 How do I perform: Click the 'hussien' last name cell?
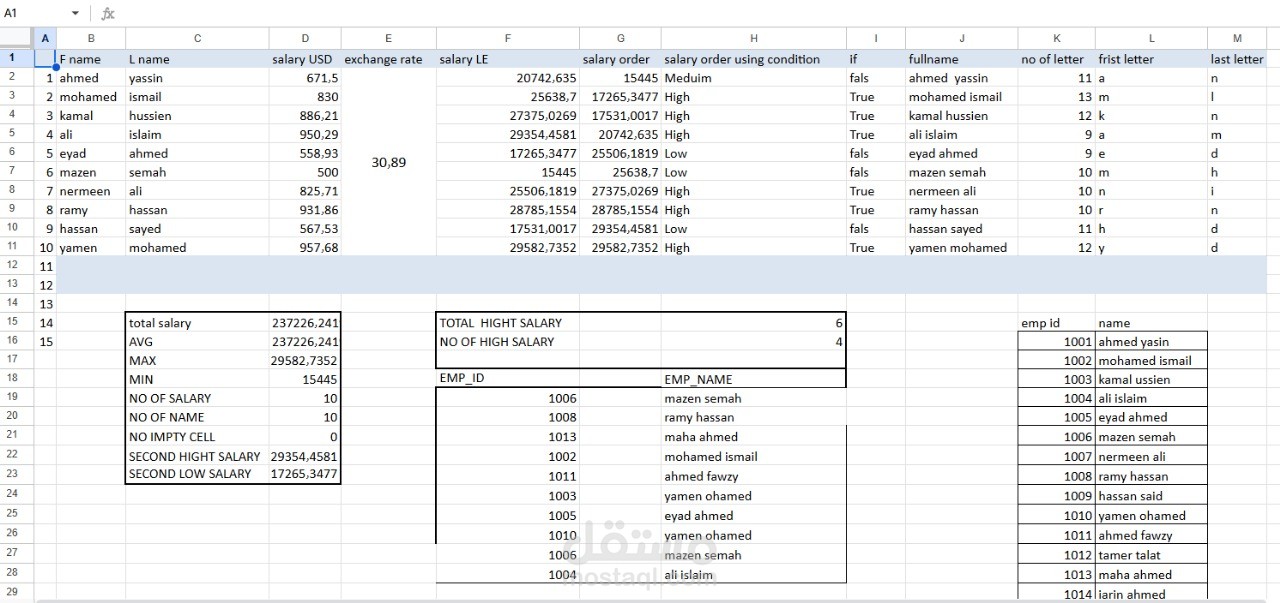pyautogui.click(x=197, y=115)
